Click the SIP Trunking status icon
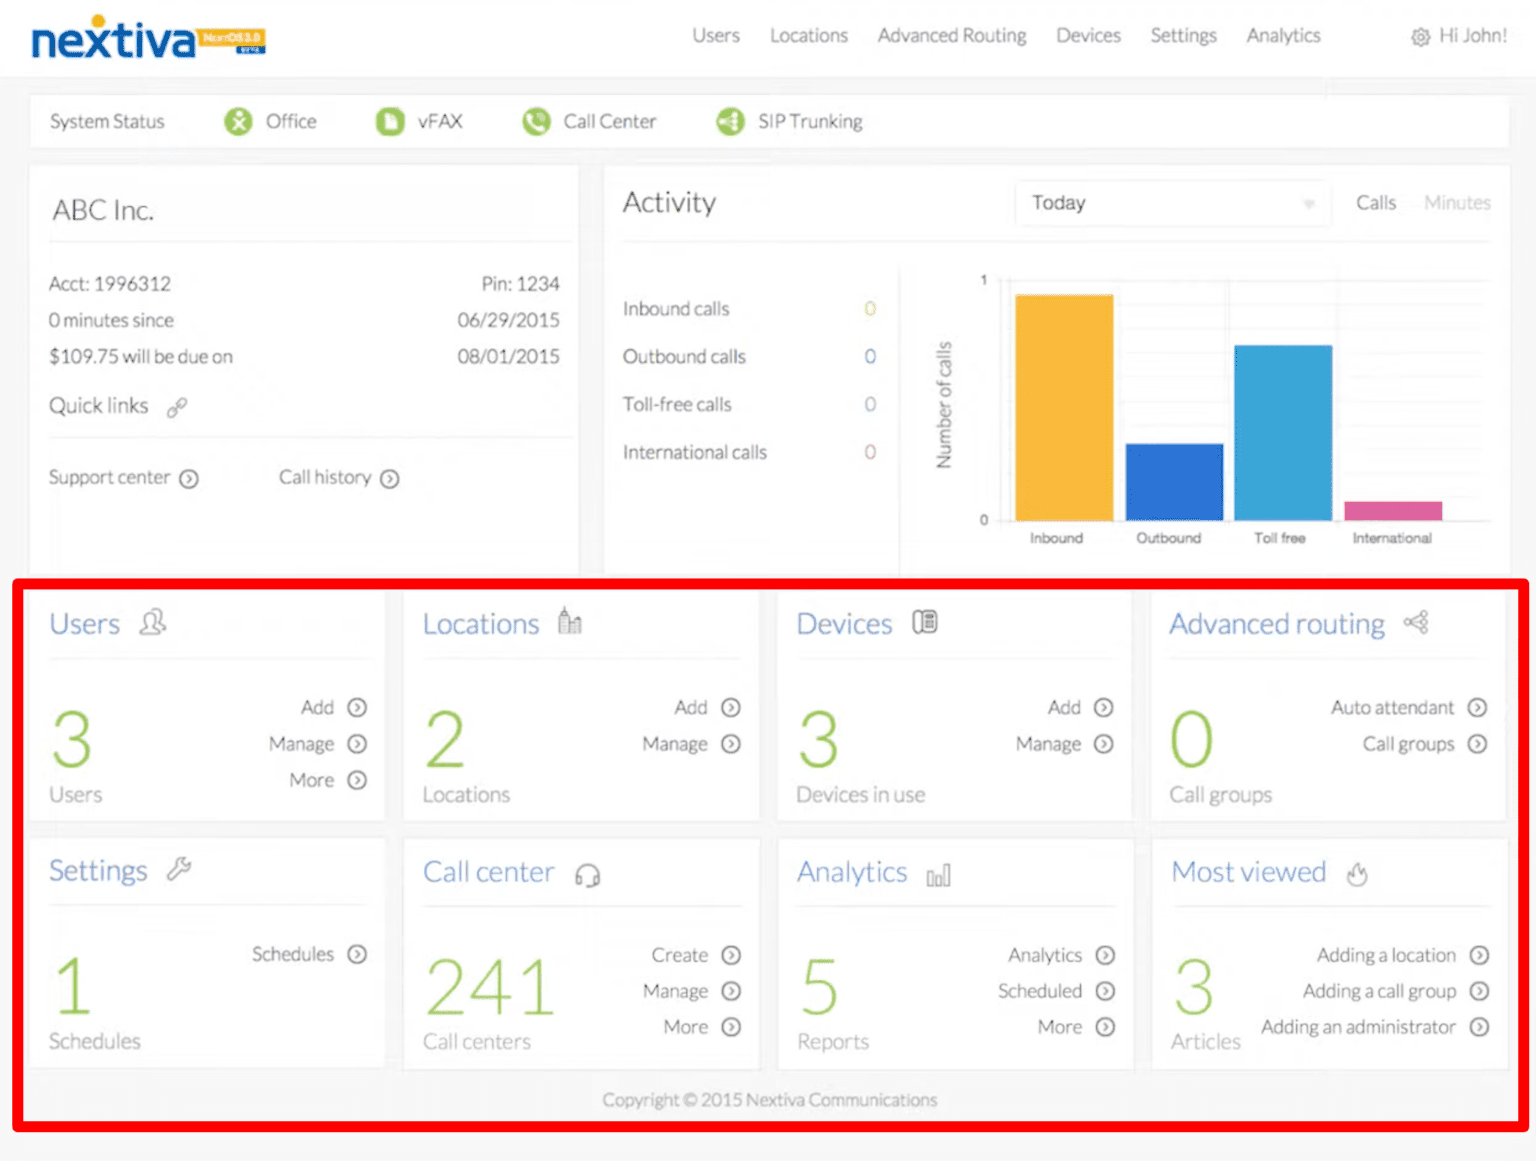Screen dimensions: 1536x1161 pos(730,122)
